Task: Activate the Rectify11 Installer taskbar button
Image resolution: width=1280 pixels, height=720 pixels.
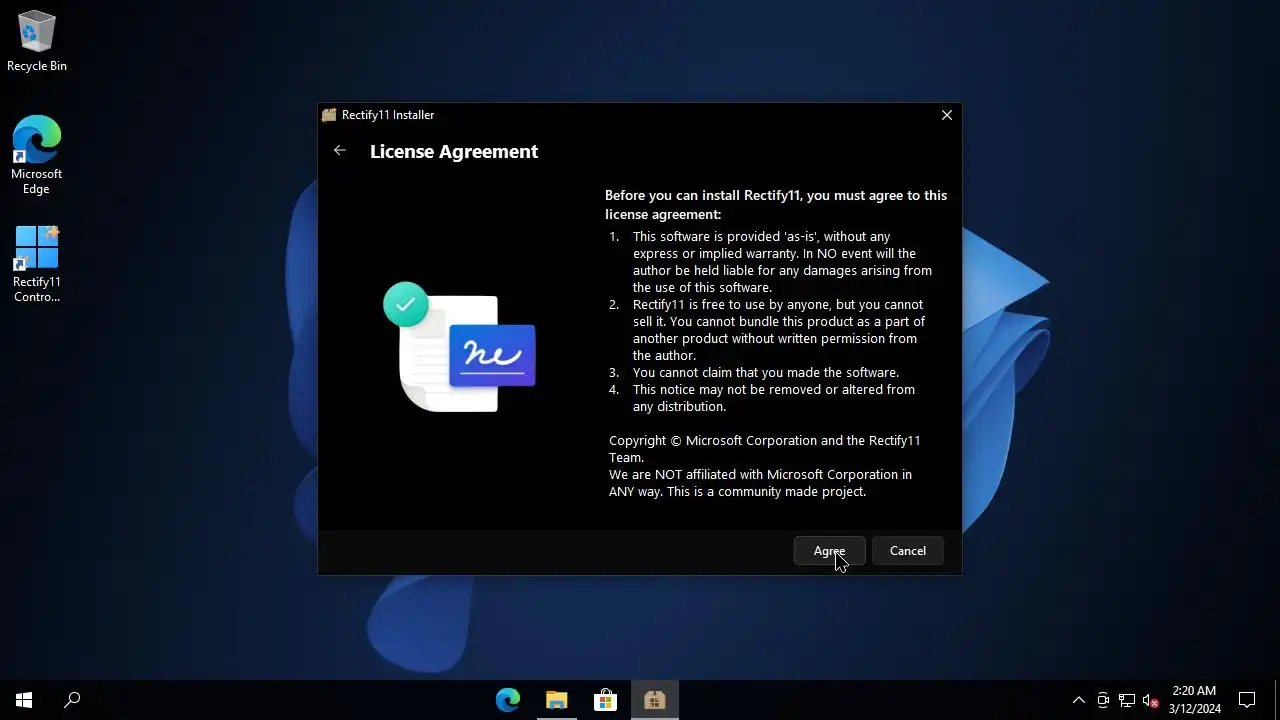Action: click(655, 700)
